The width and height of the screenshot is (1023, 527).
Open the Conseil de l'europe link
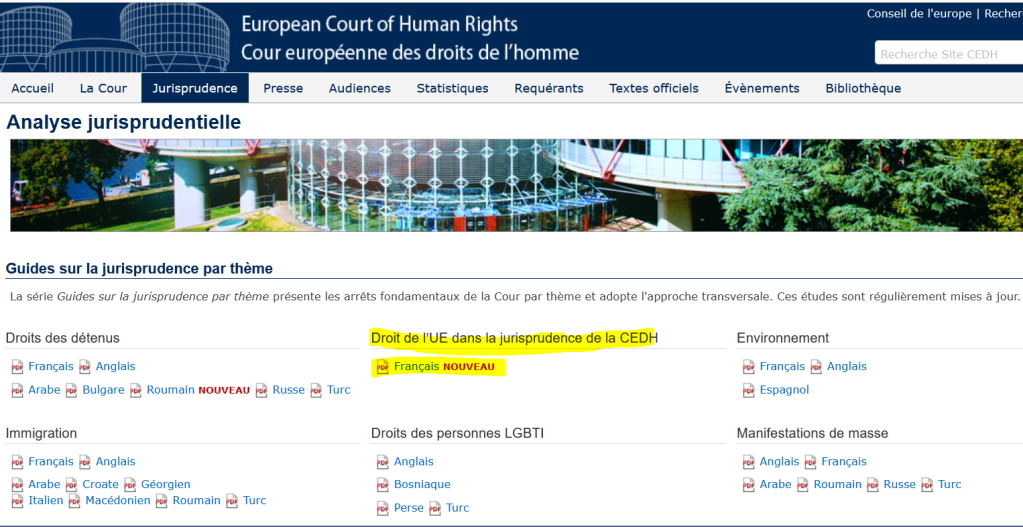[x=919, y=14]
